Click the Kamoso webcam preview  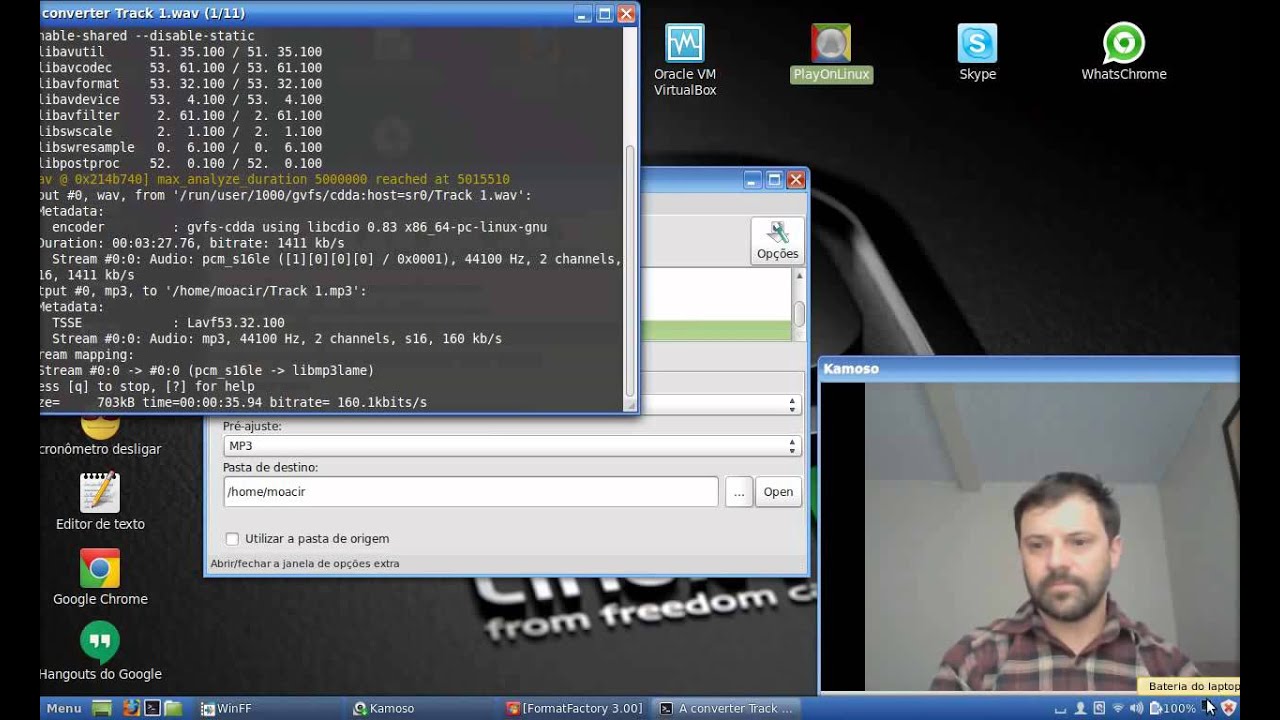[x=1051, y=537]
